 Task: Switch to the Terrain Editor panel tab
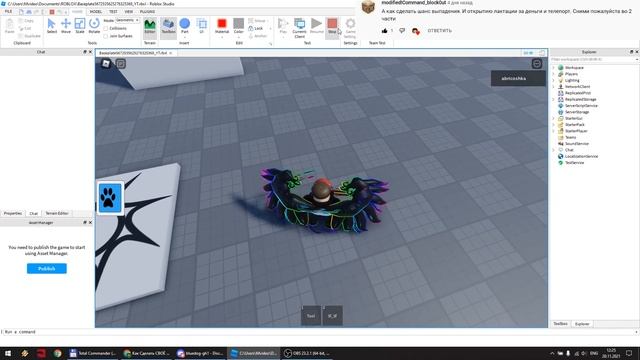[57, 213]
